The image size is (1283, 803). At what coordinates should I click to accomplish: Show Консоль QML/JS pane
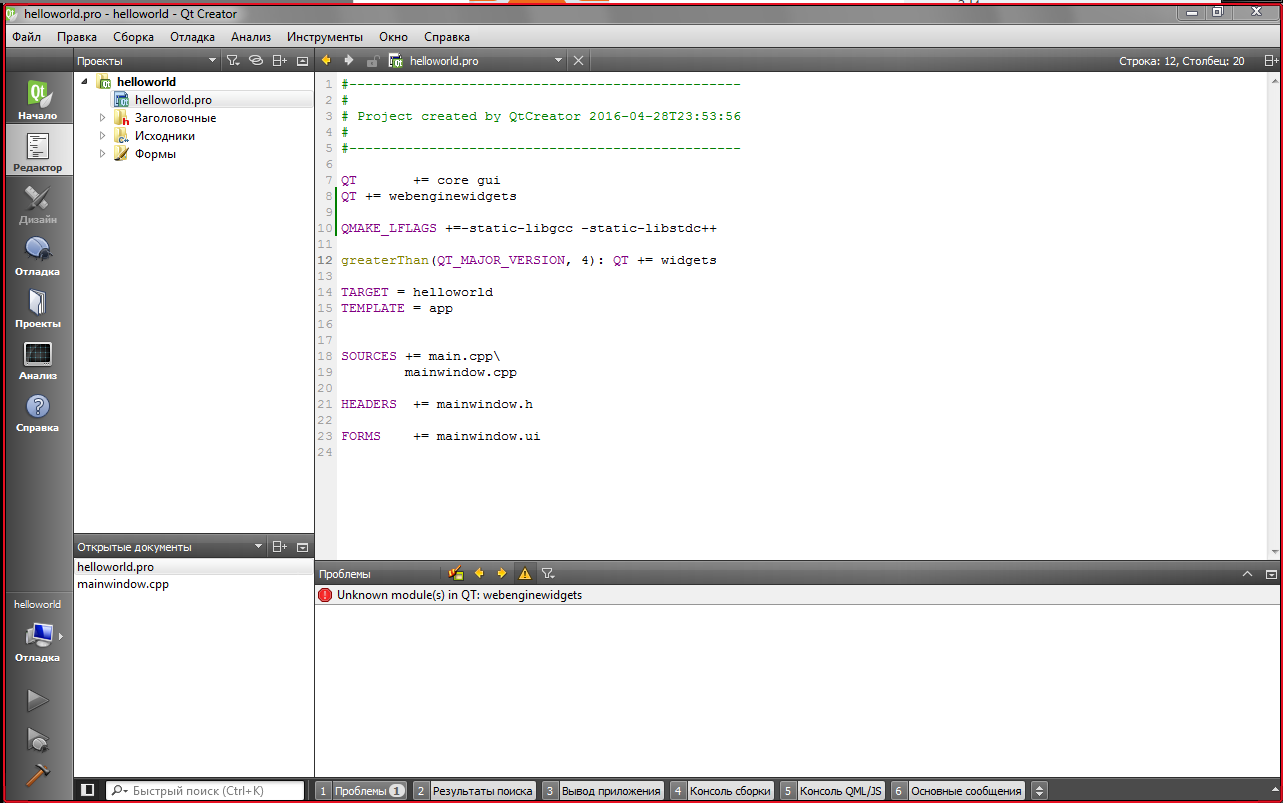coord(833,790)
